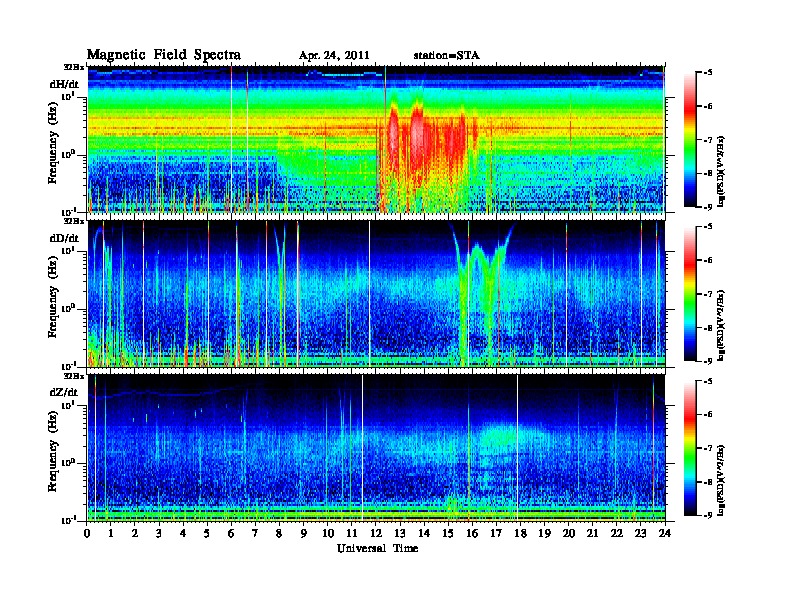The height and width of the screenshot is (612, 792).
Task: Click the 10⁰ frequency tick of the dH/dt panel
Action: point(69,154)
